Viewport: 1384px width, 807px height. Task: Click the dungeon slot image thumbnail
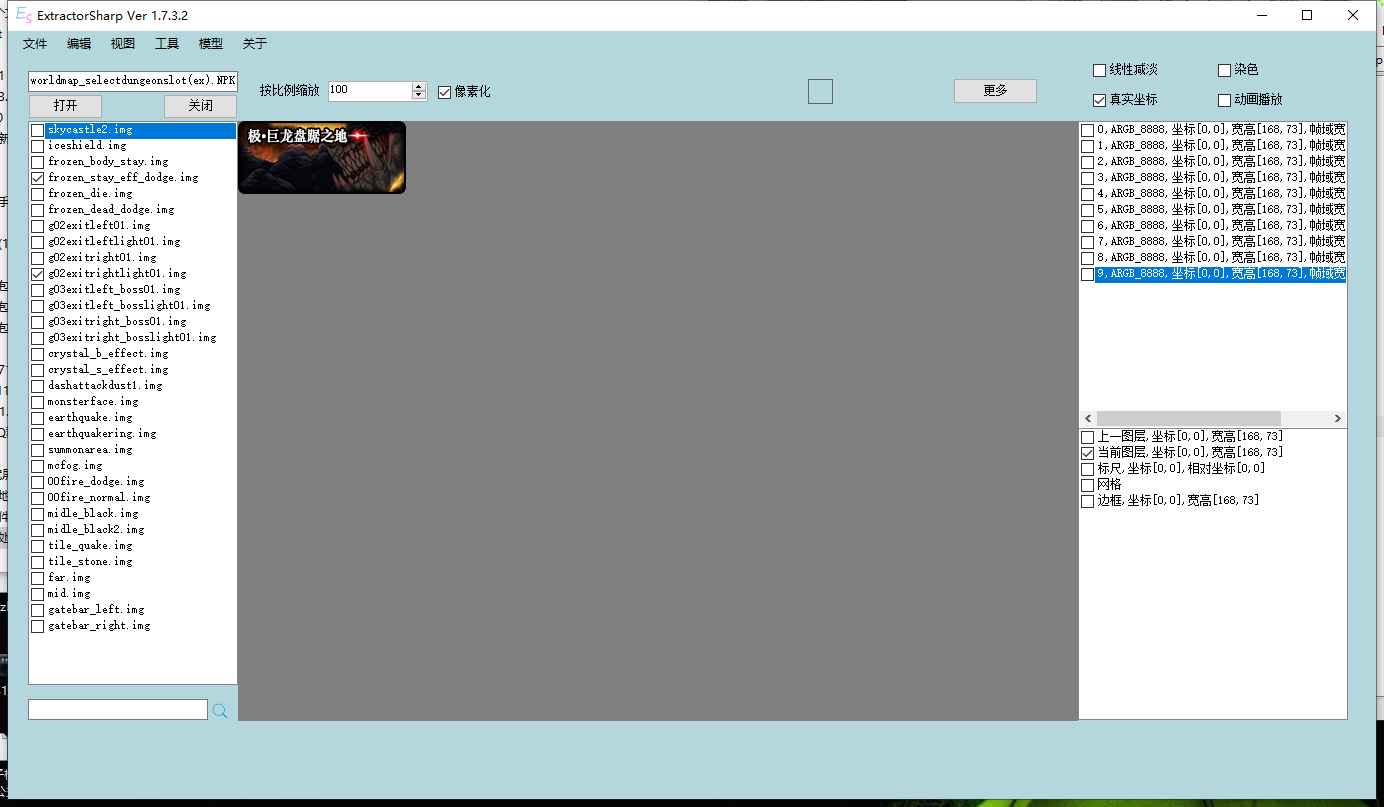point(322,157)
